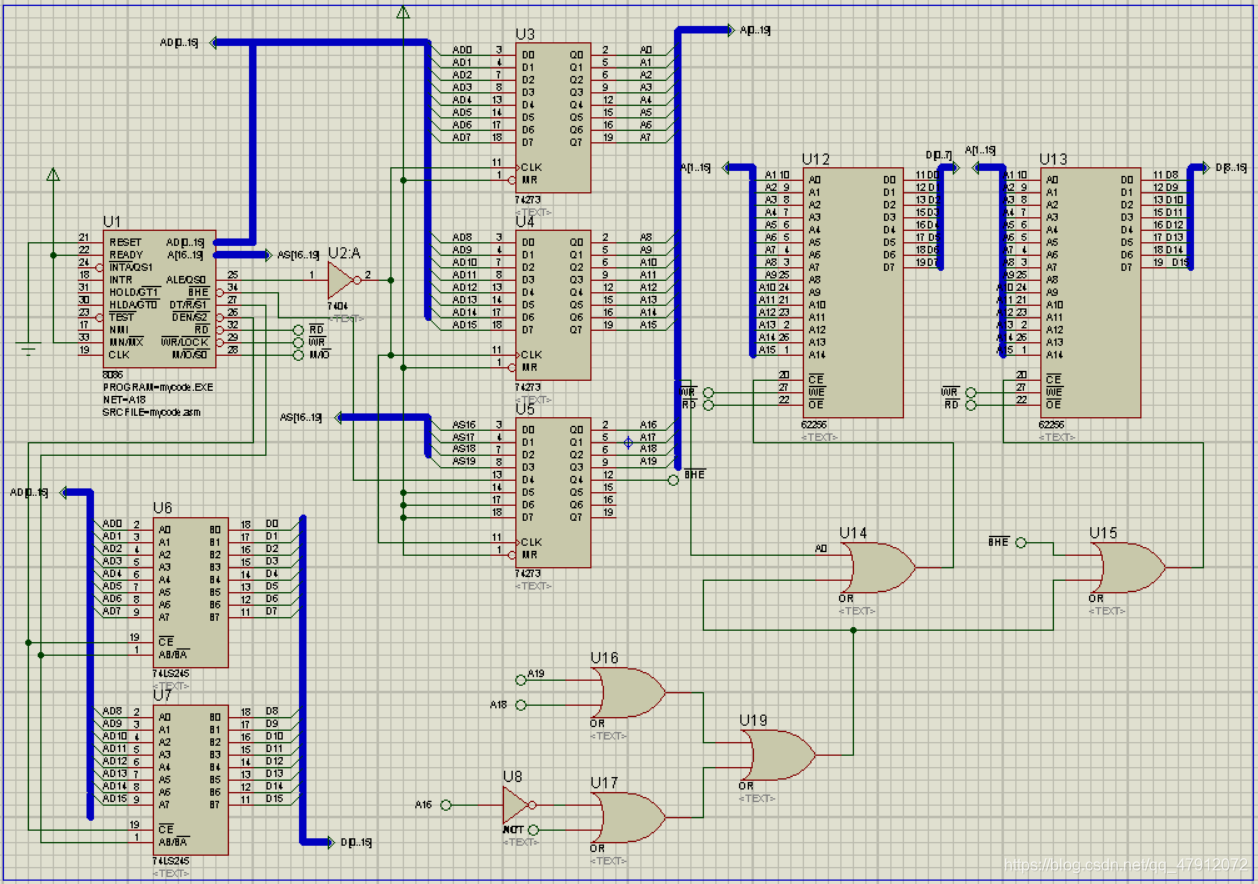The width and height of the screenshot is (1258, 884).
Task: Select the U4 74273 latch chip
Action: tap(553, 305)
